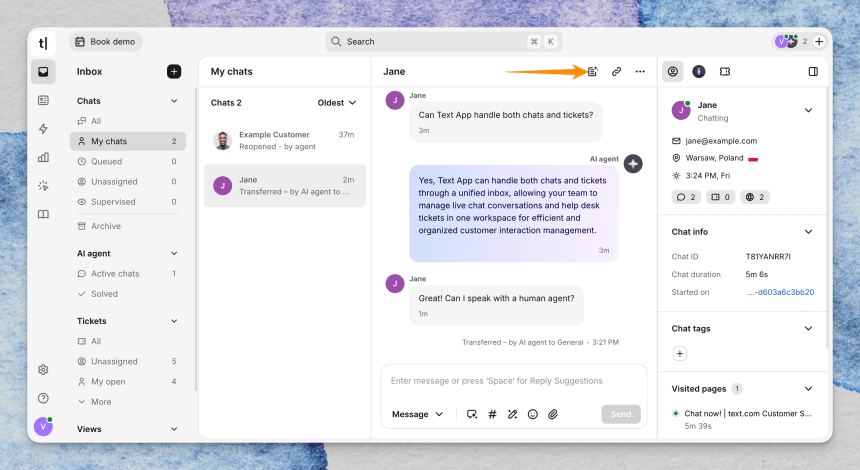Add a chat tag with plus button
The height and width of the screenshot is (470, 860).
tap(680, 354)
